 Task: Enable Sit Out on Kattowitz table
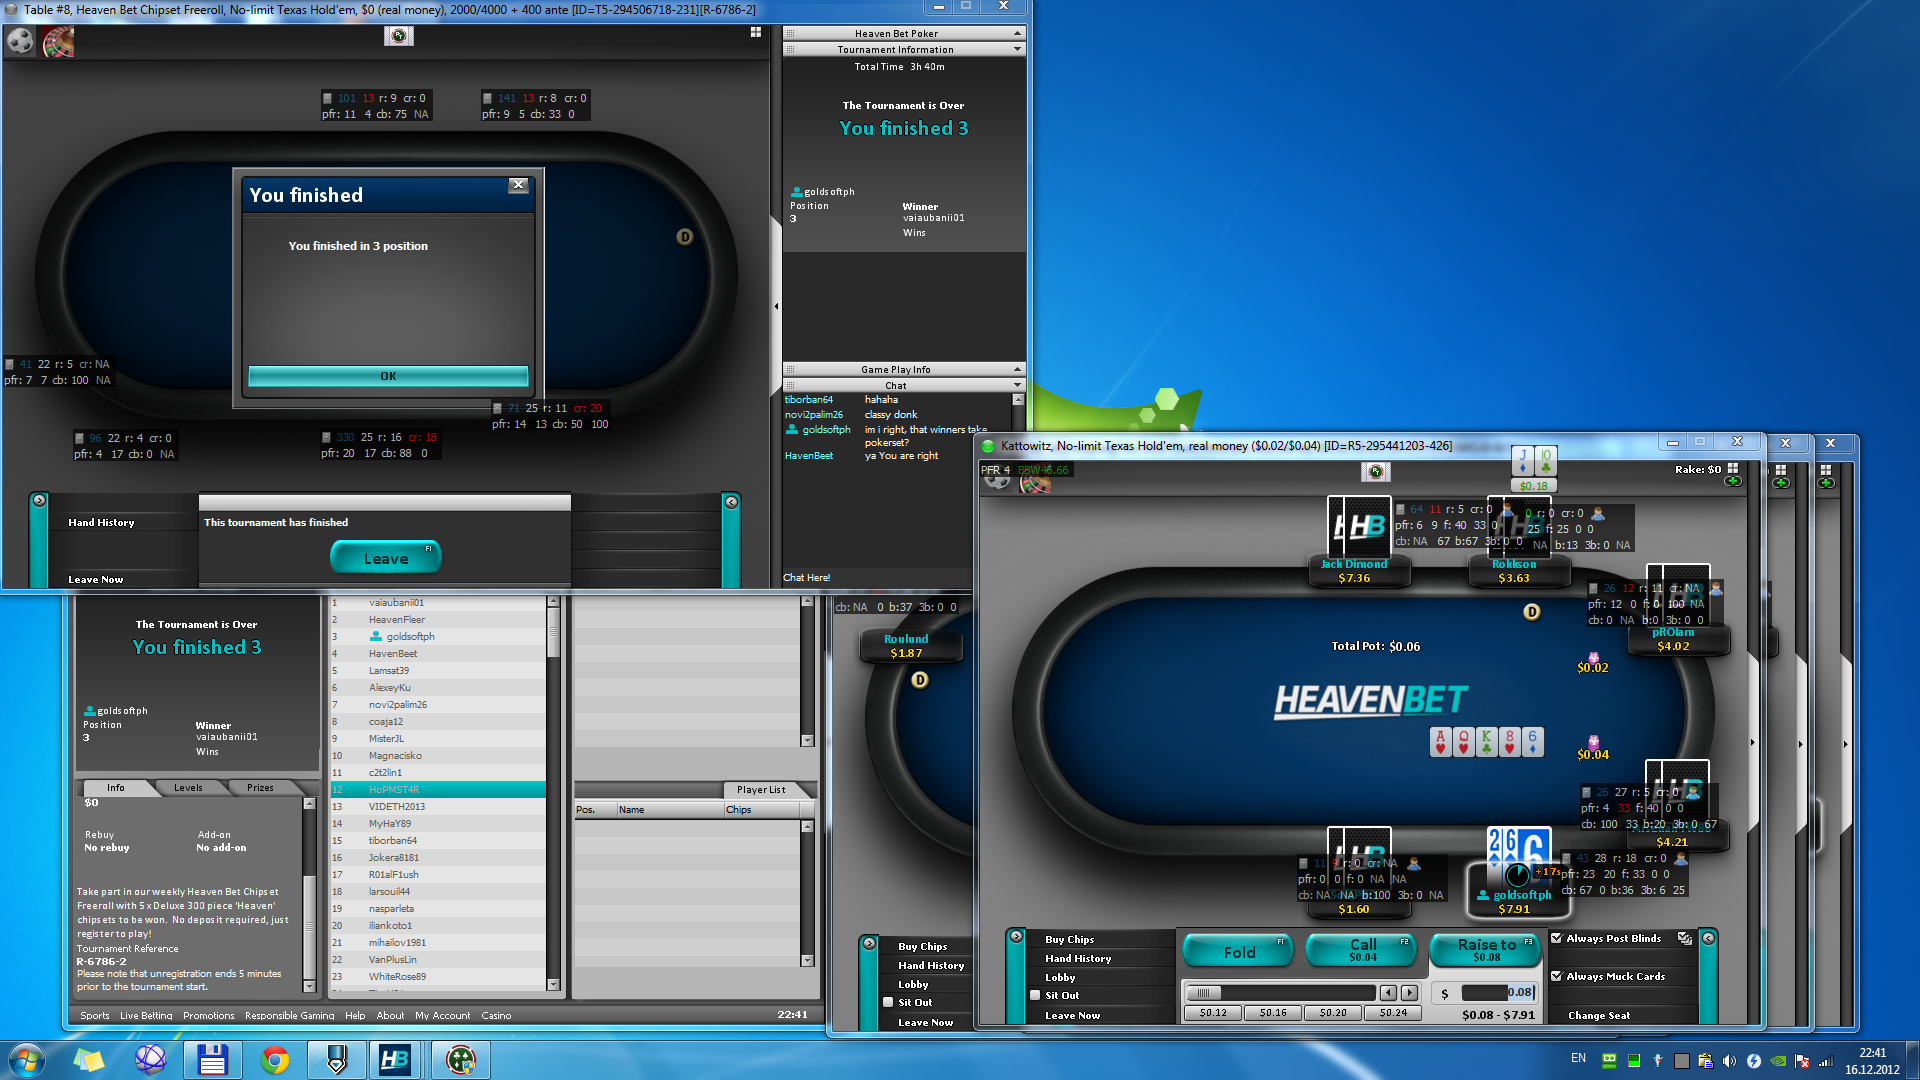click(1035, 995)
